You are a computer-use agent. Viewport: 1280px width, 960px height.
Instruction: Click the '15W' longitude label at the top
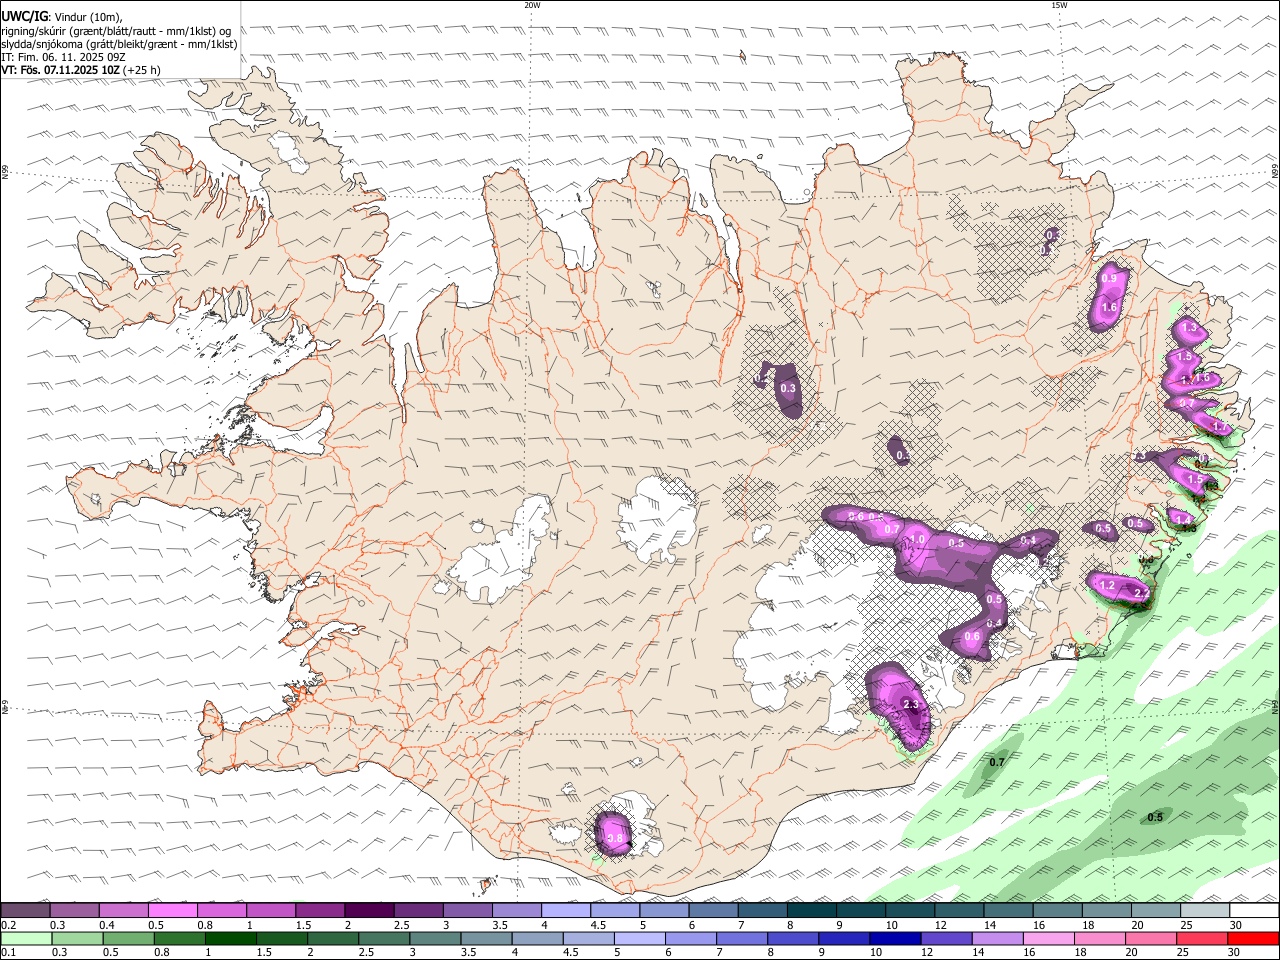1060,5
